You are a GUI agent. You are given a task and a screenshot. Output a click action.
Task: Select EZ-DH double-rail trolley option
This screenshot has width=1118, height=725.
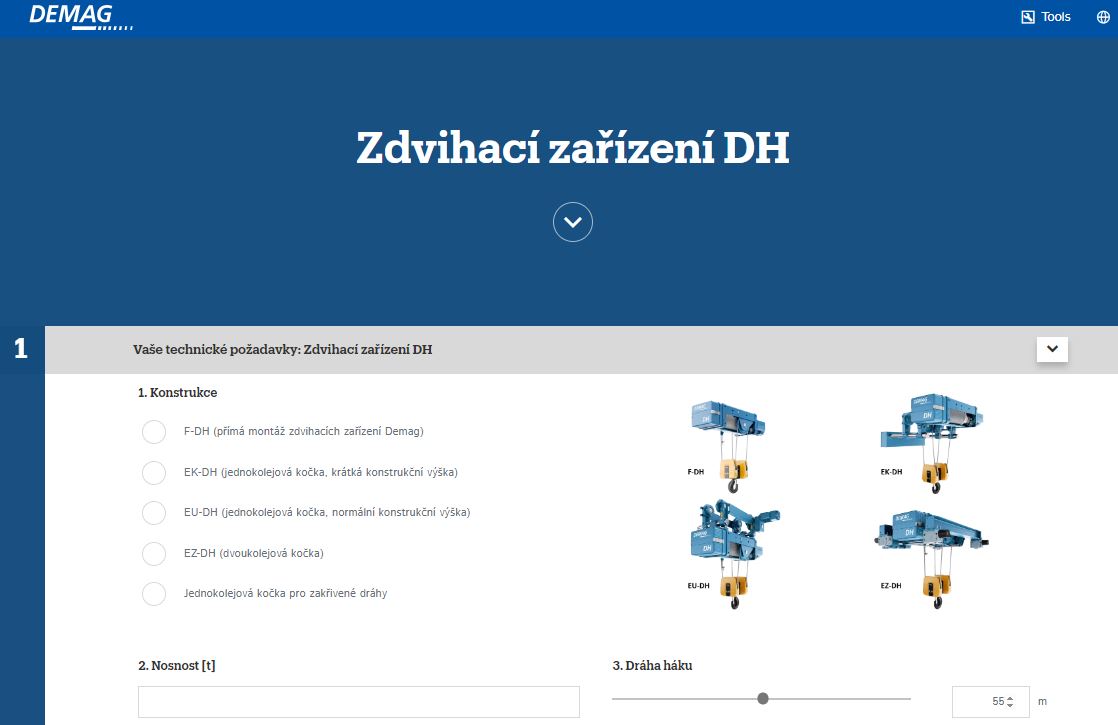click(x=154, y=553)
